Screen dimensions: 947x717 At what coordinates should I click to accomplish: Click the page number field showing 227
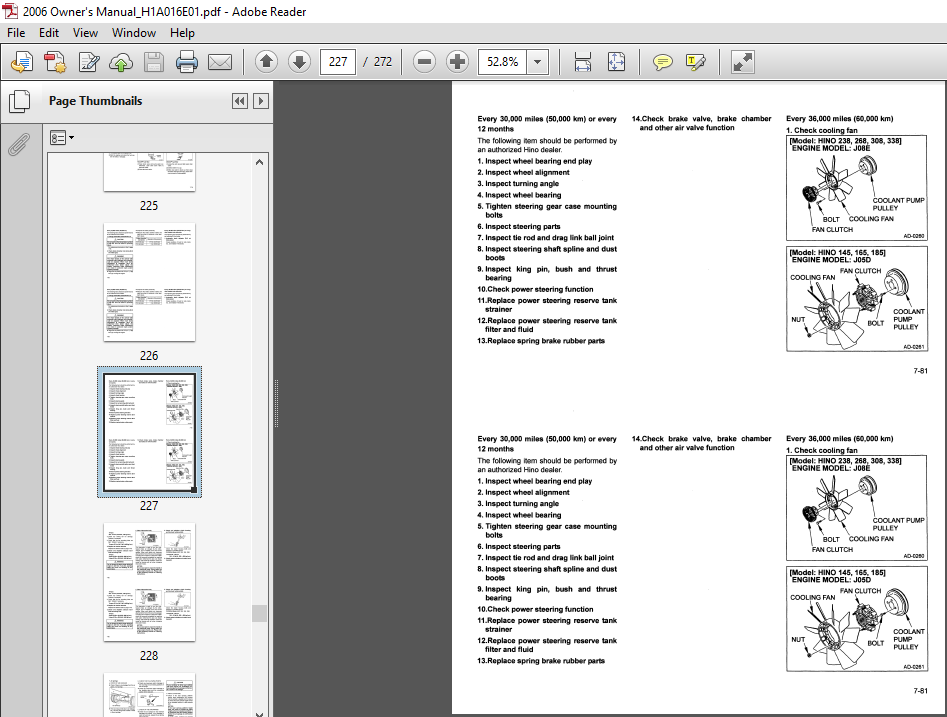[x=338, y=62]
